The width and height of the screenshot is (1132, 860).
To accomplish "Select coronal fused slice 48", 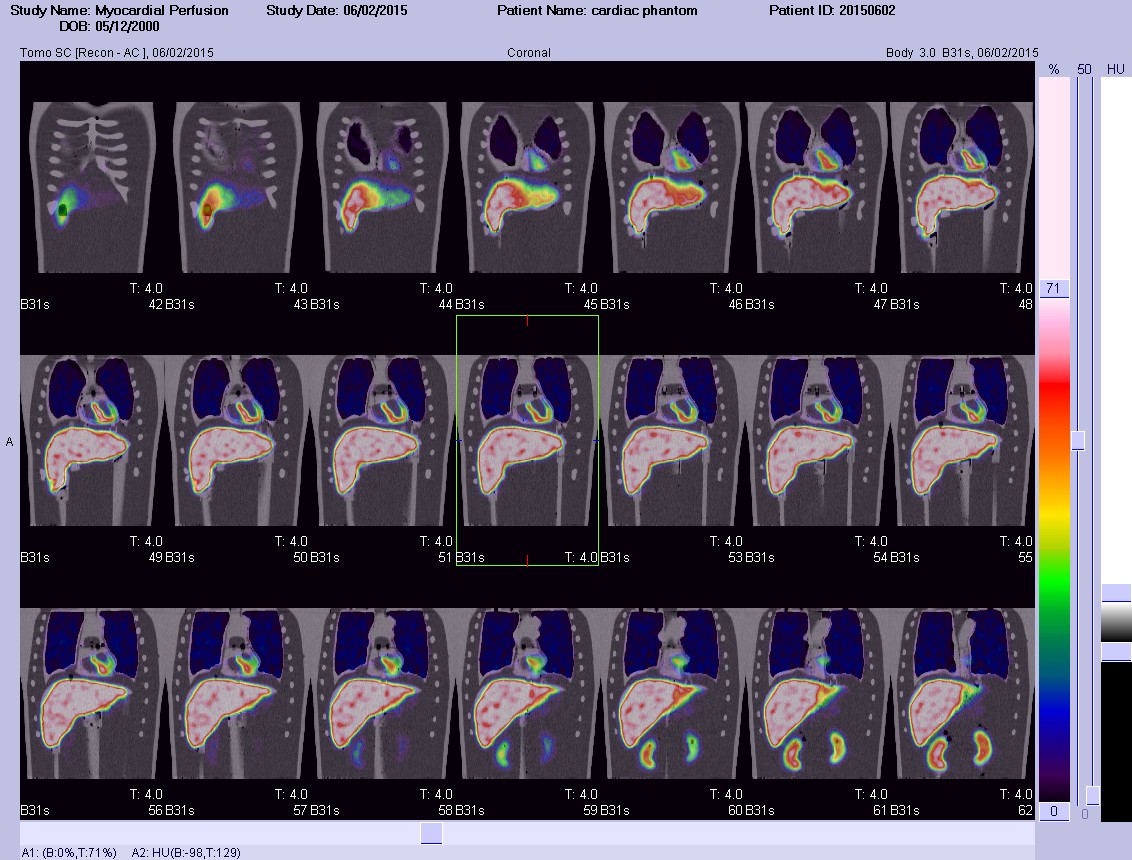I will coord(962,188).
